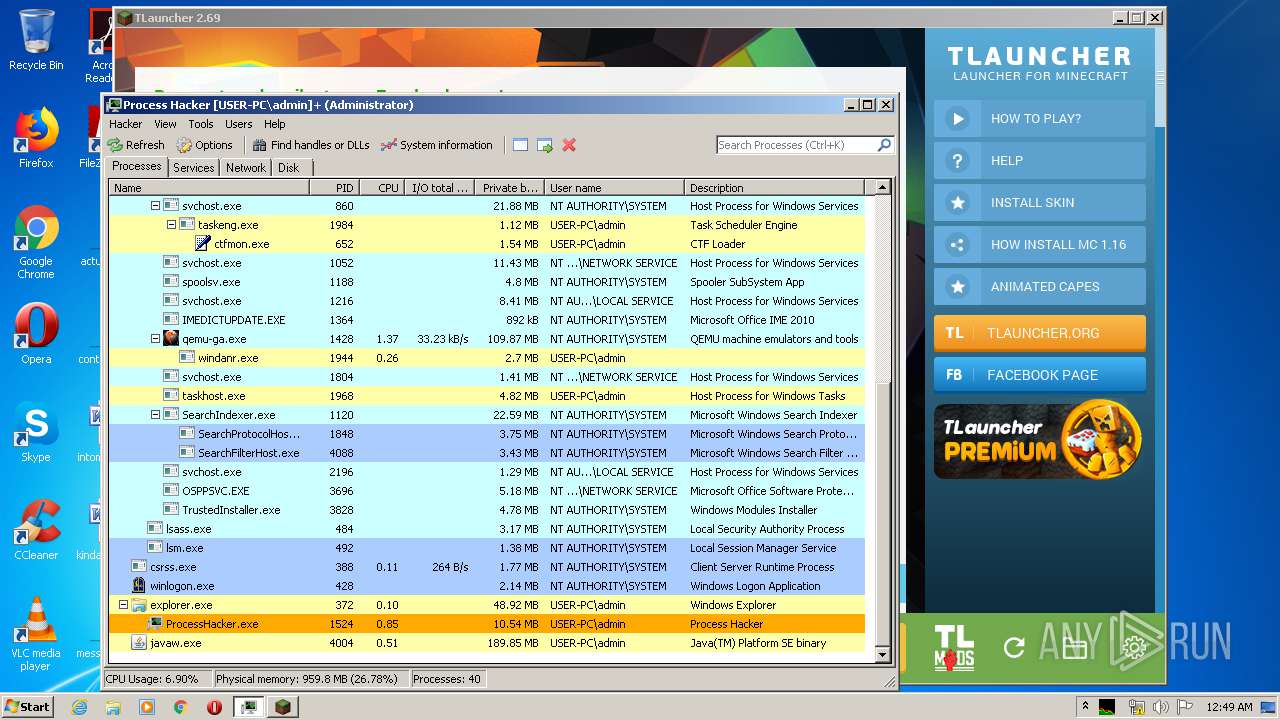Collapse the svchost.exe 860 tree node

tap(155, 206)
